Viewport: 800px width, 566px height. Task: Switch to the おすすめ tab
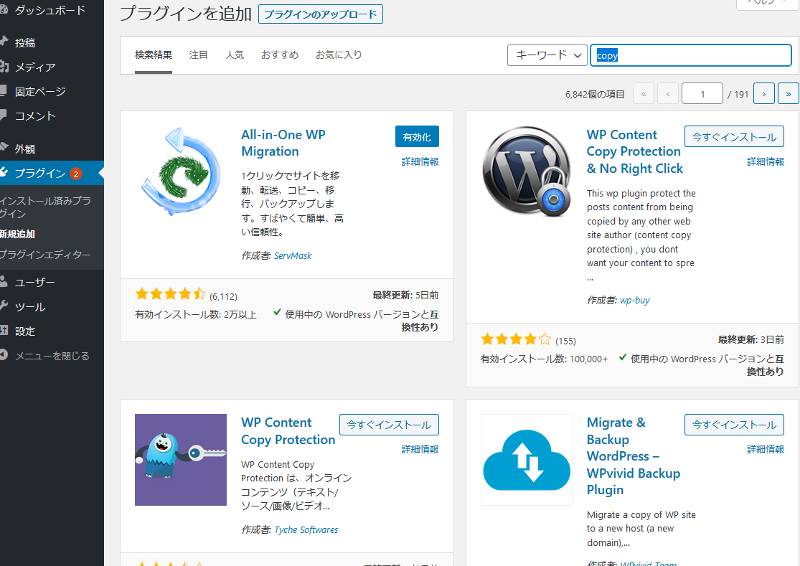pyautogui.click(x=280, y=55)
